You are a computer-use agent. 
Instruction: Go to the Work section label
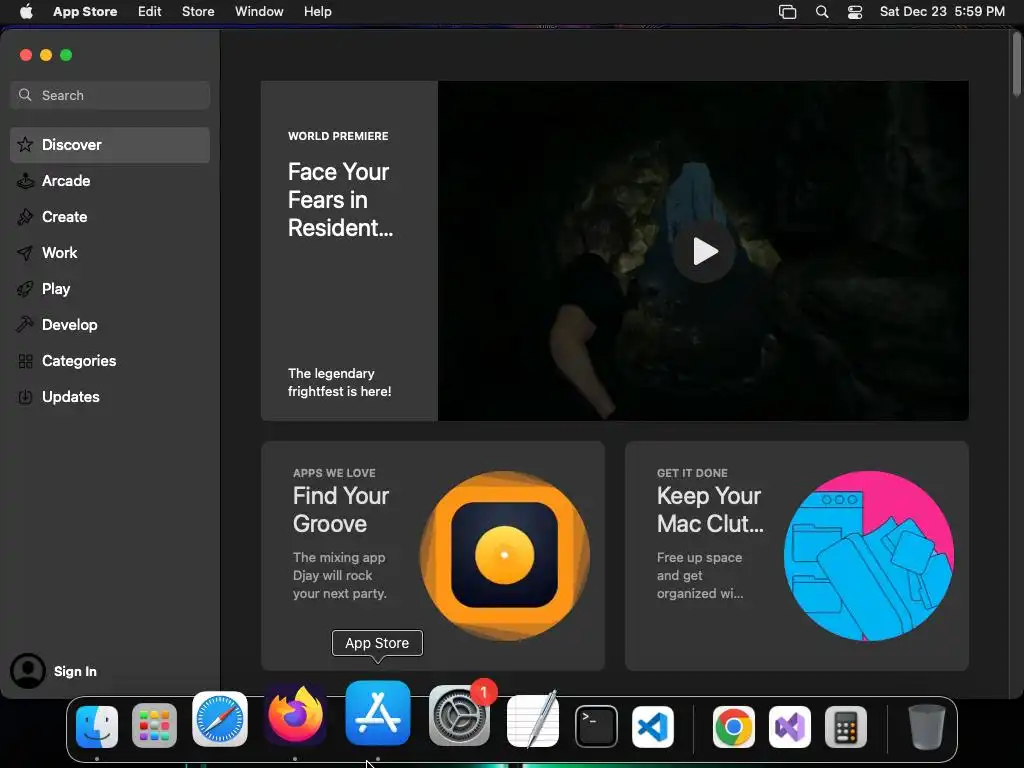(x=59, y=253)
